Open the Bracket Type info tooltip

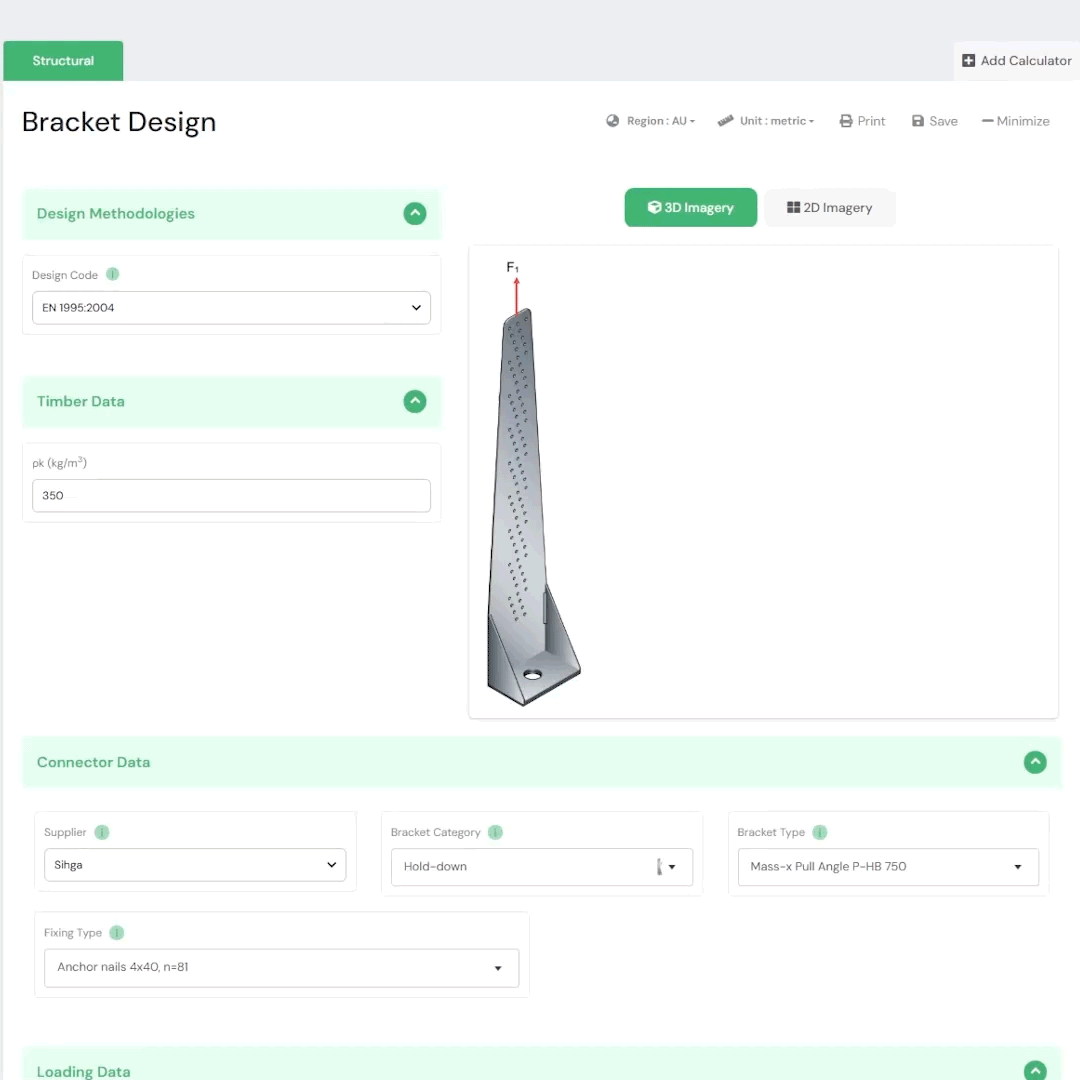(x=819, y=832)
